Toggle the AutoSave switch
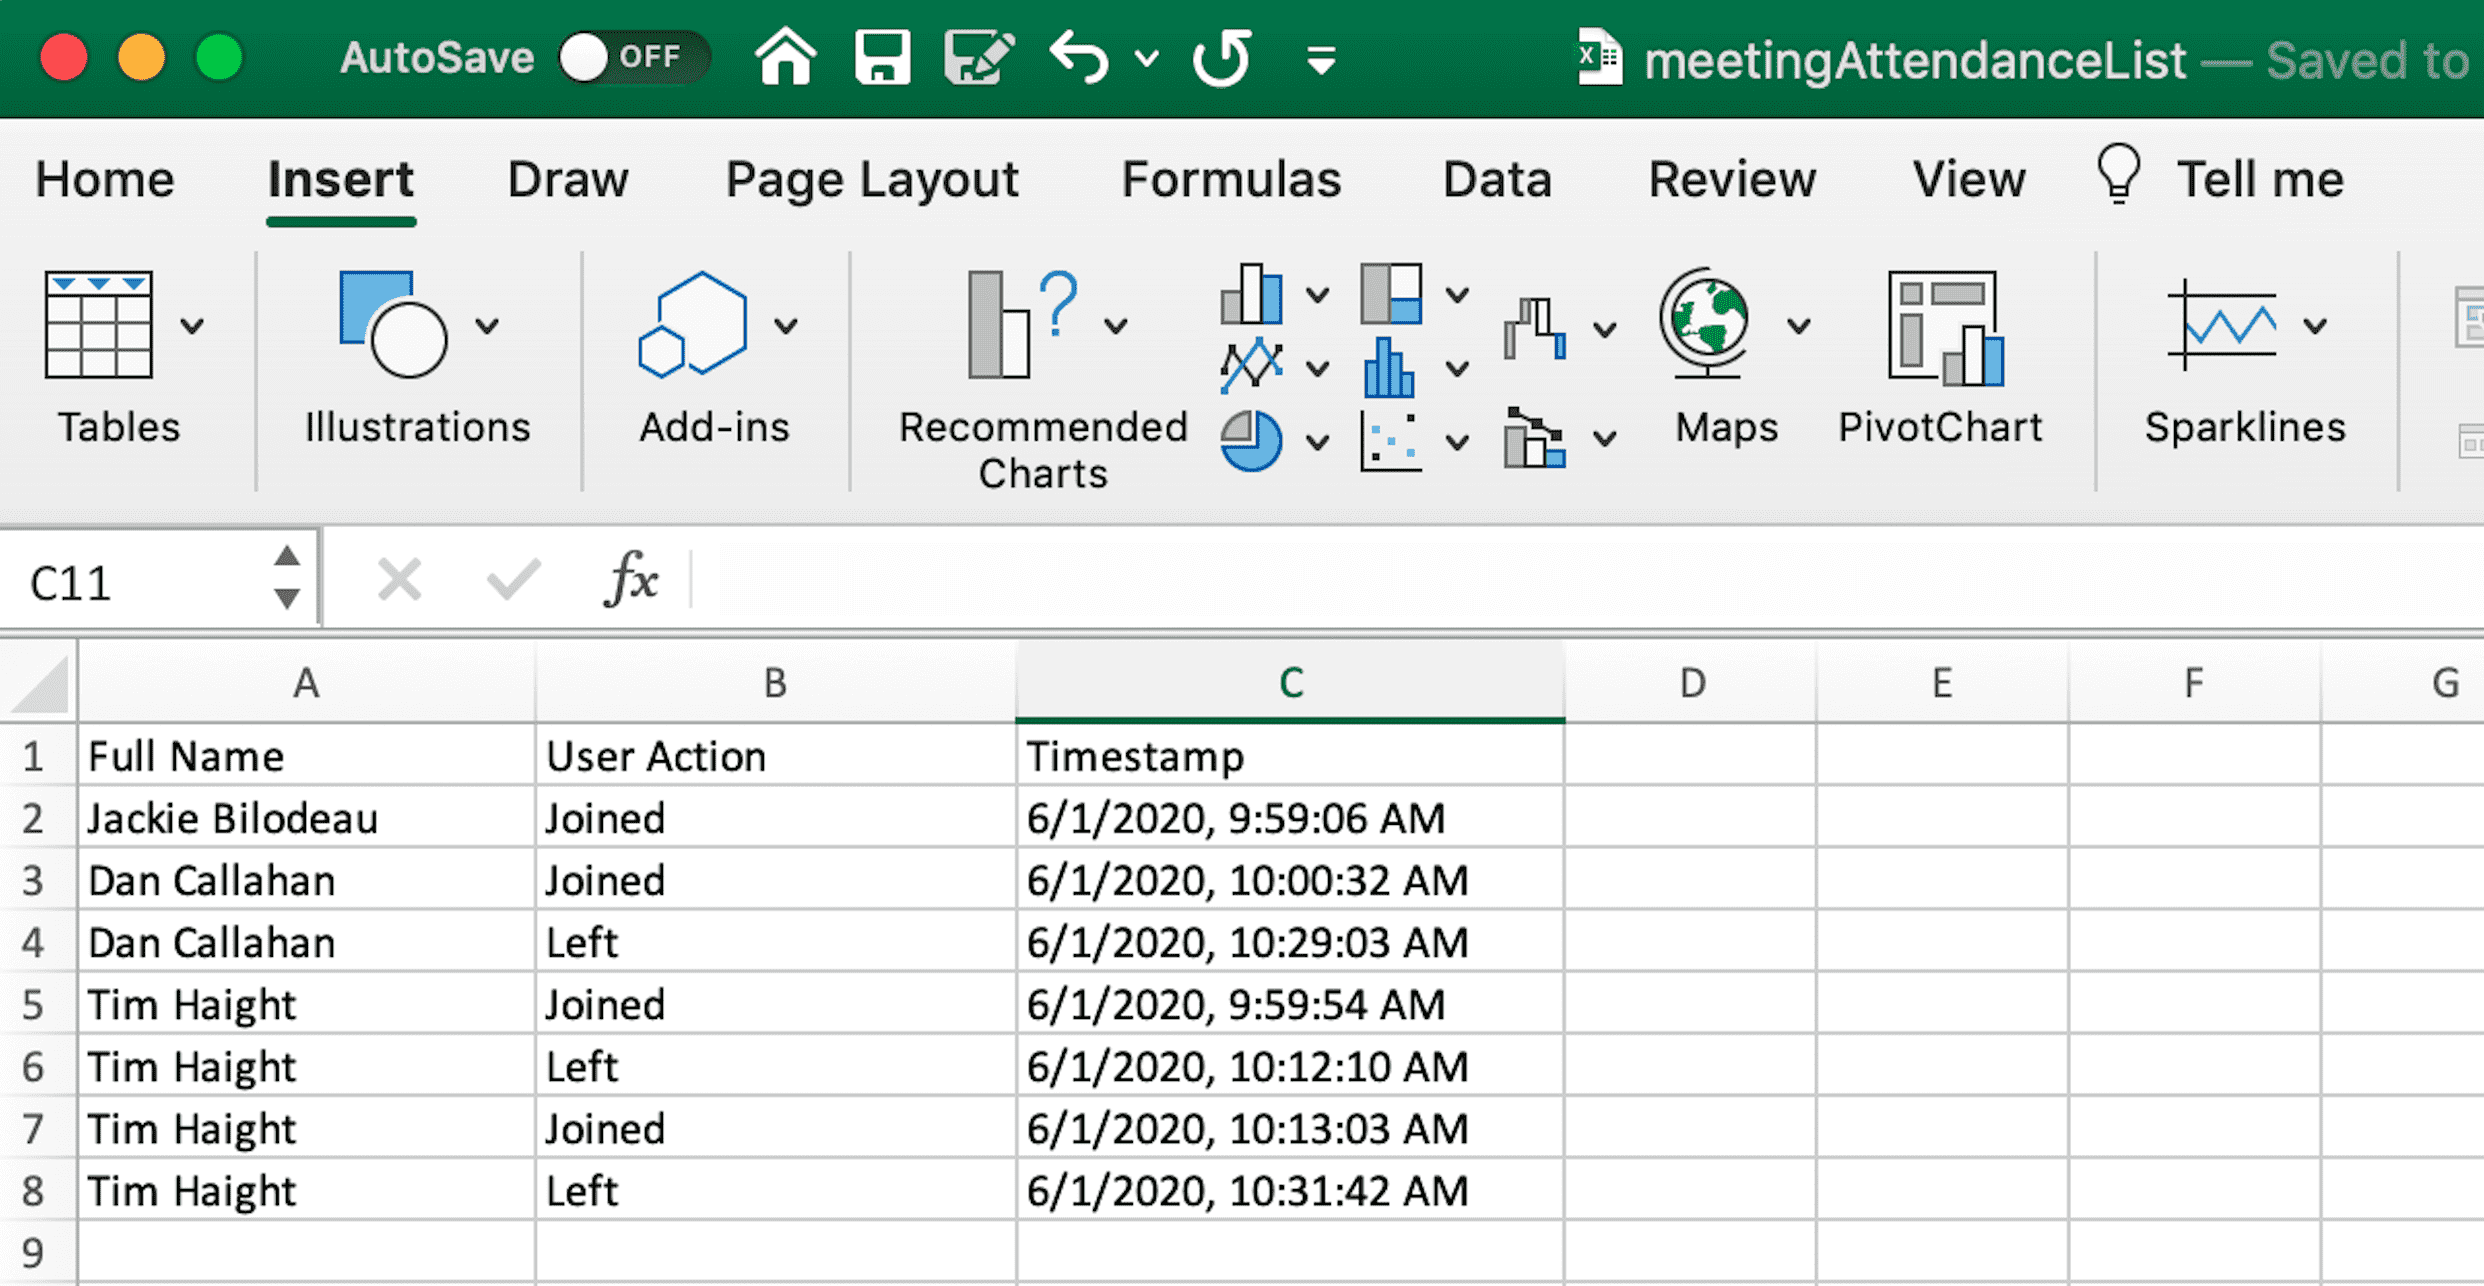The width and height of the screenshot is (2484, 1286). pos(632,58)
